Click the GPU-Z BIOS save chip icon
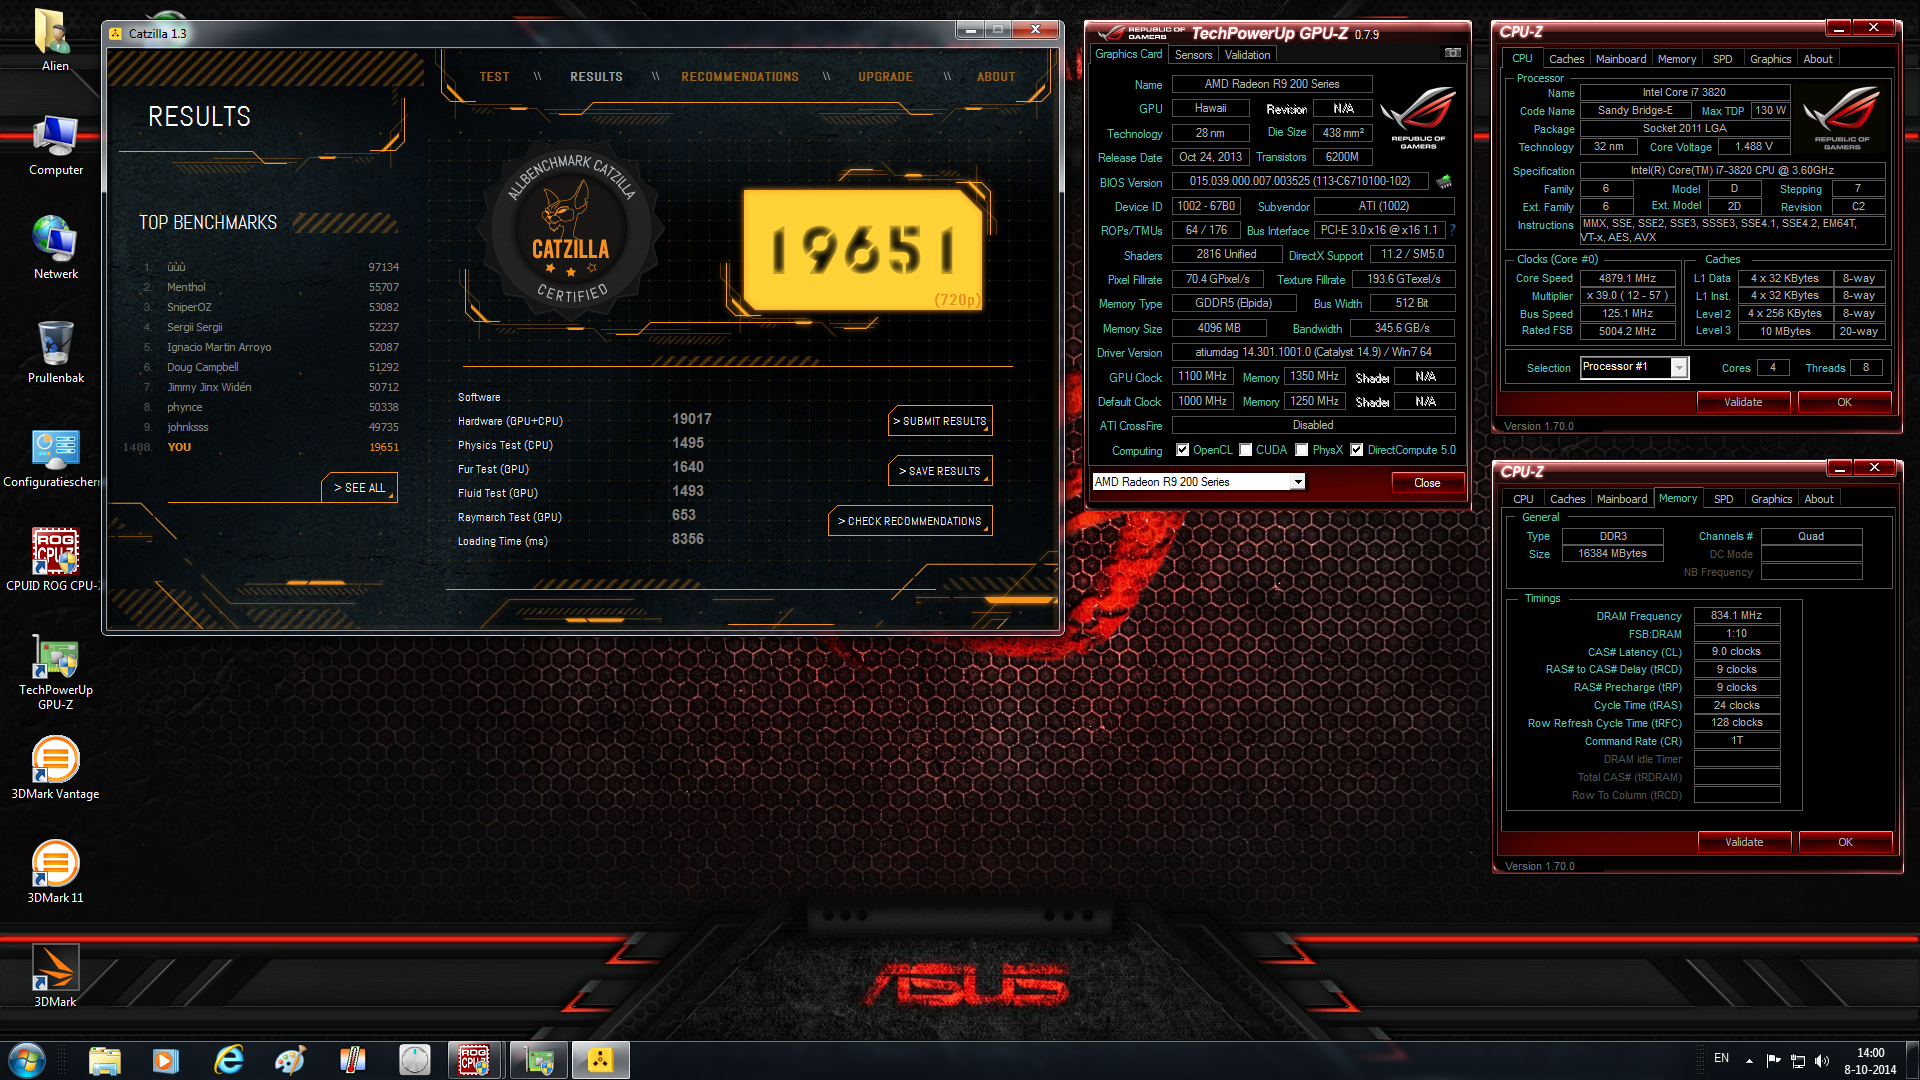 (x=1444, y=182)
